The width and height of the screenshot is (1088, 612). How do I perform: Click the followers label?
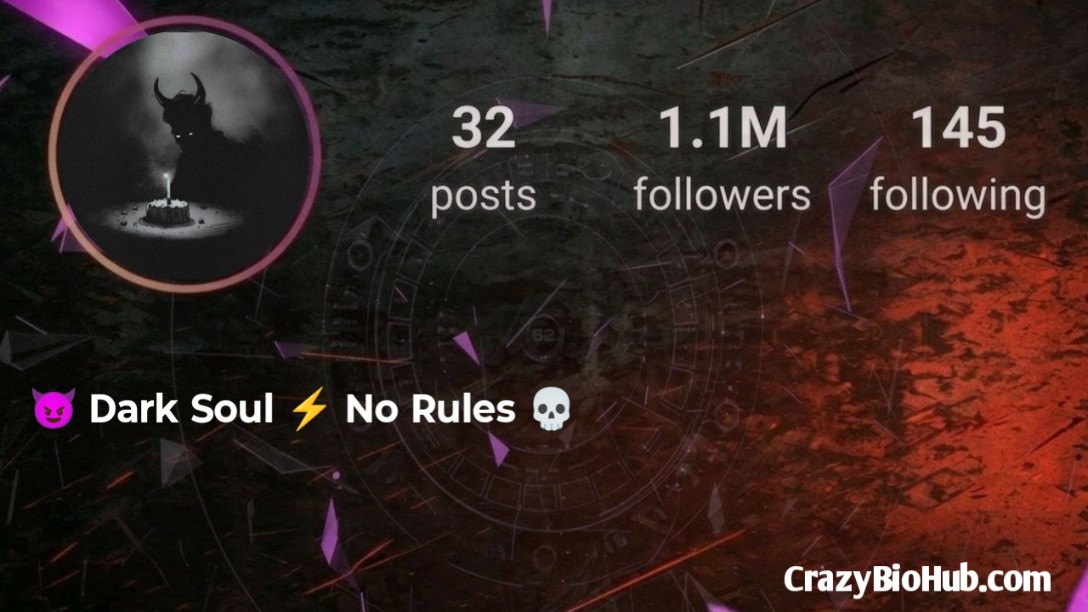click(x=722, y=194)
